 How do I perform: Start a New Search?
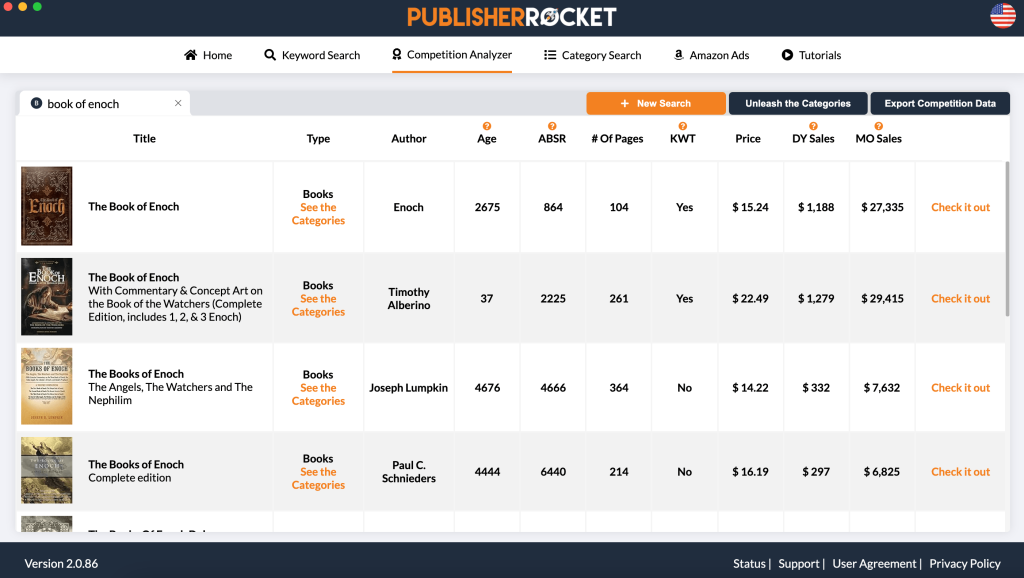[656, 103]
